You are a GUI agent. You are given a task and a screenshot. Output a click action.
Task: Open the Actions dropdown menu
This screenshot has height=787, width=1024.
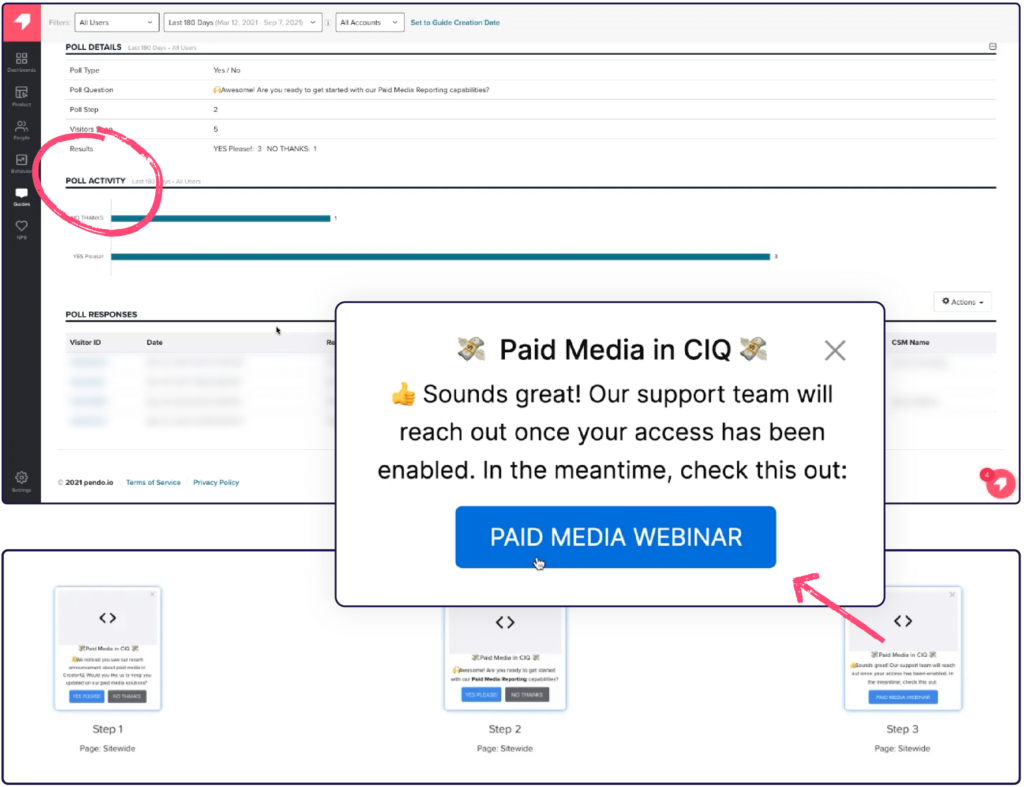963,302
